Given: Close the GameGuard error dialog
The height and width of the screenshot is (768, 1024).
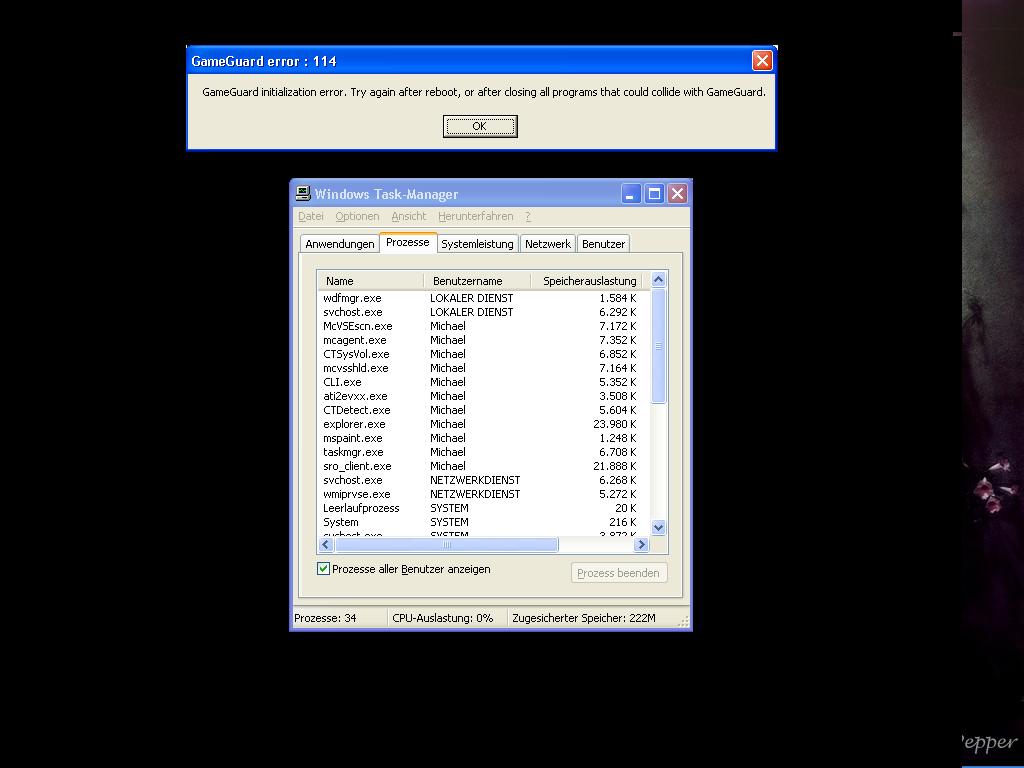Looking at the screenshot, I should click(x=762, y=61).
